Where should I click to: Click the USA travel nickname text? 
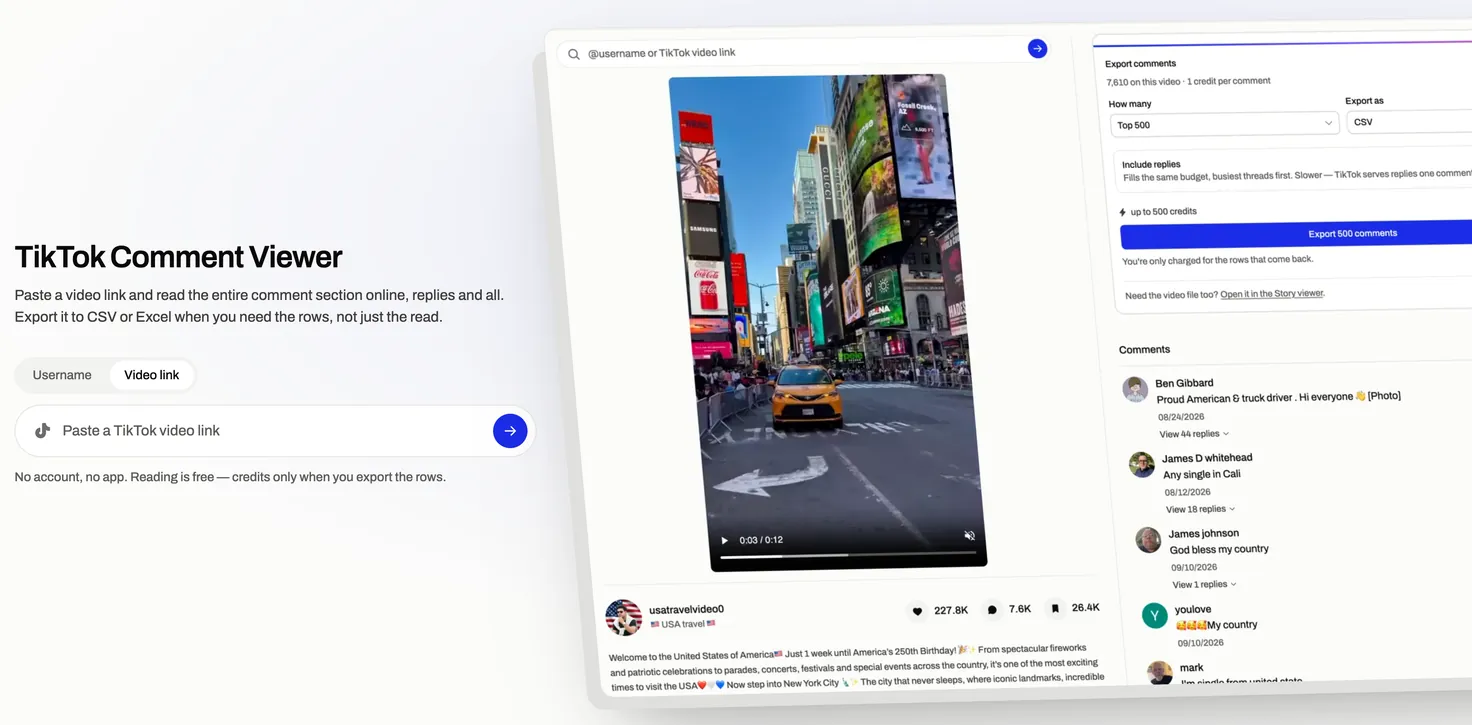pyautogui.click(x=683, y=624)
